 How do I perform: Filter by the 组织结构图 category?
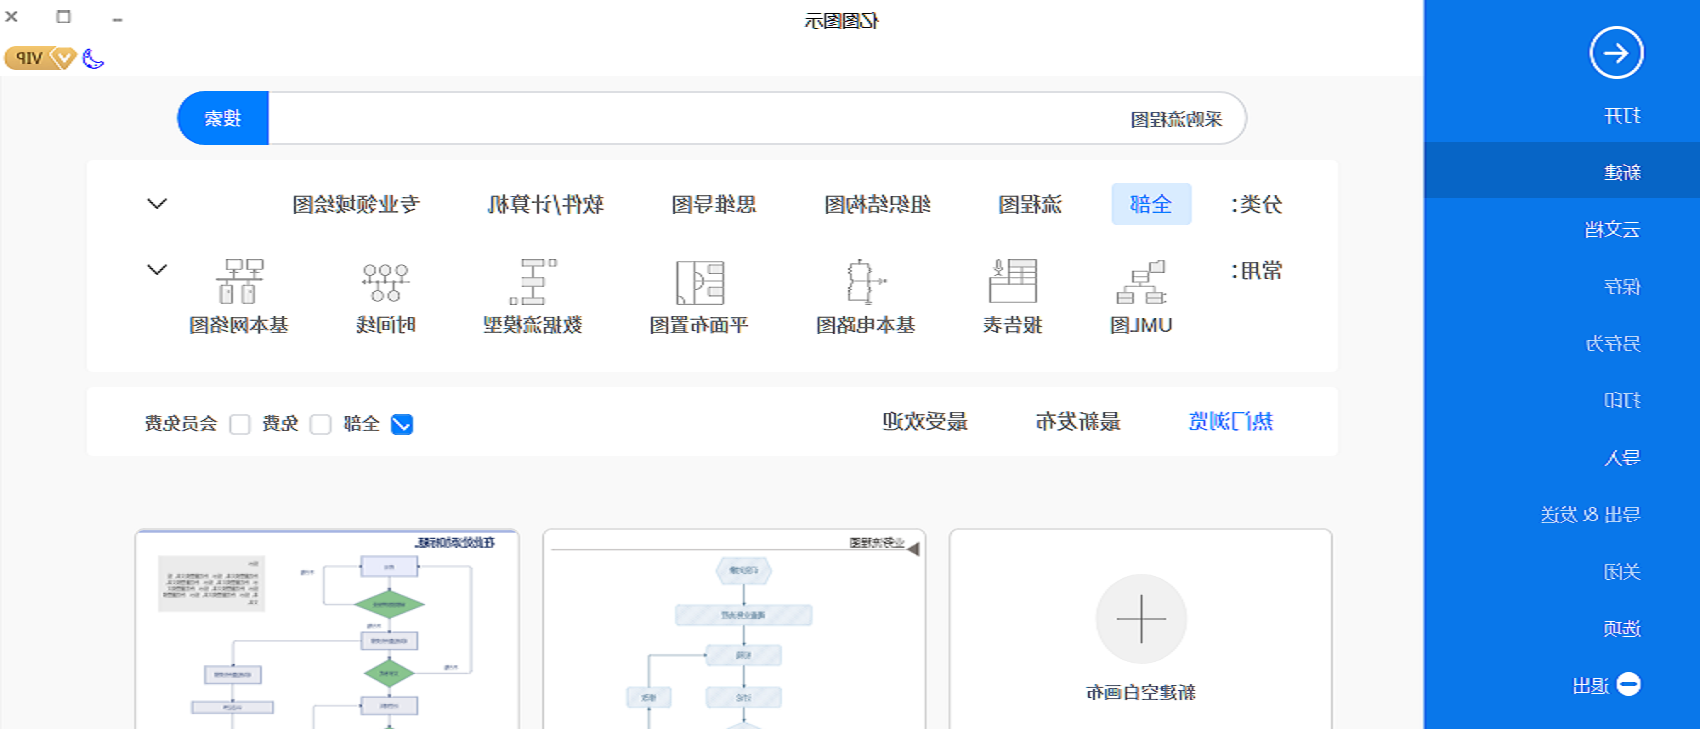coord(878,205)
